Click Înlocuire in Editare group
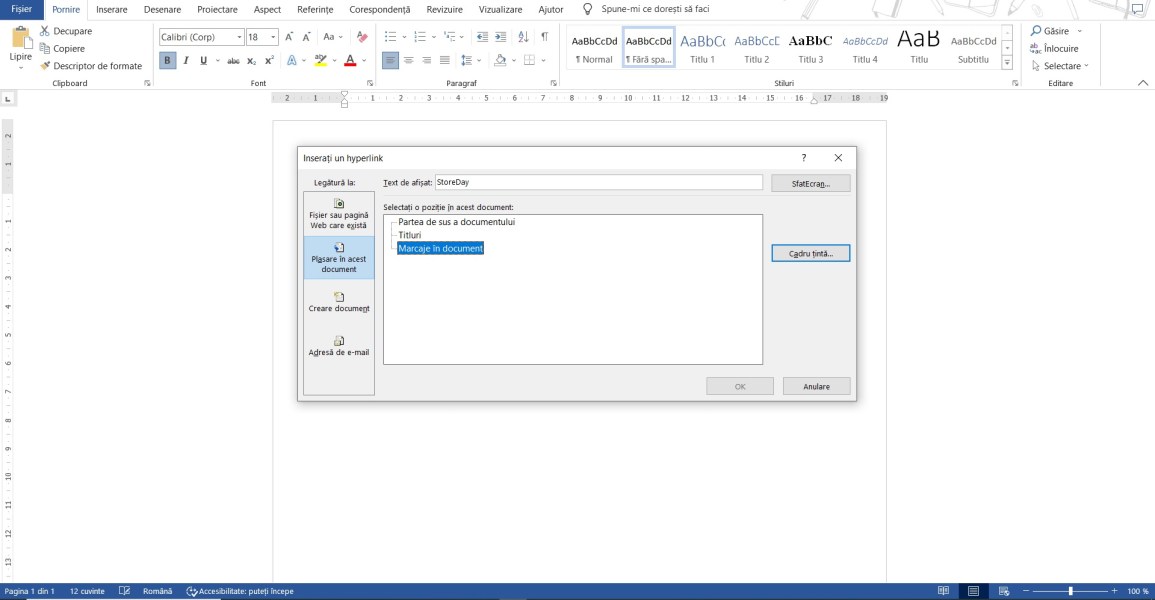This screenshot has height=600, width=1155. (x=1054, y=49)
